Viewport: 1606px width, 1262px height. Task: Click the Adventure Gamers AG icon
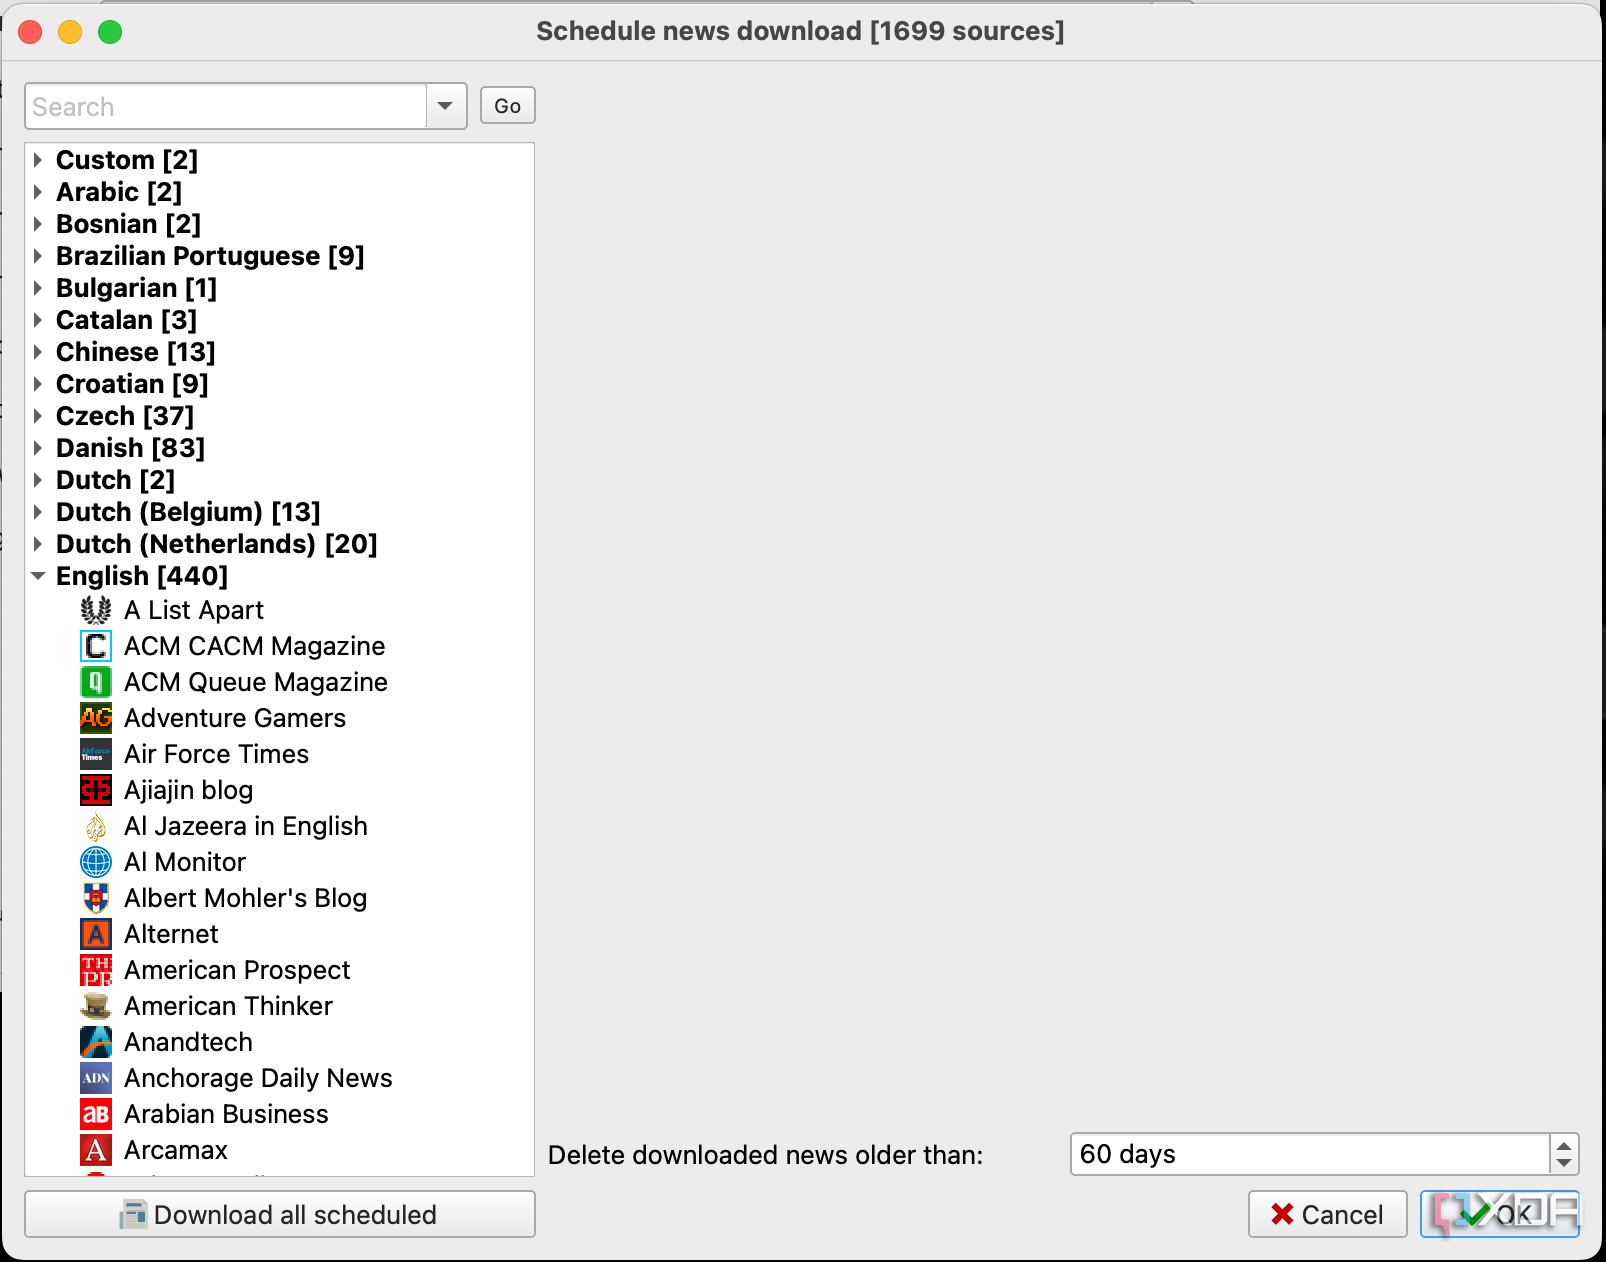coord(96,718)
